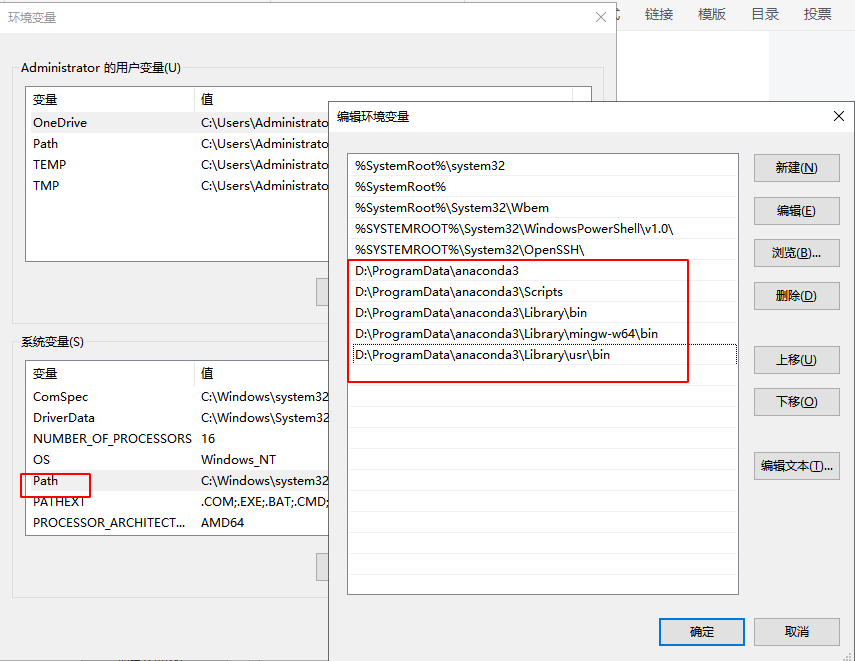Close the 编辑环境变量 dialog with the X
The image size is (855, 661).
click(x=838, y=116)
